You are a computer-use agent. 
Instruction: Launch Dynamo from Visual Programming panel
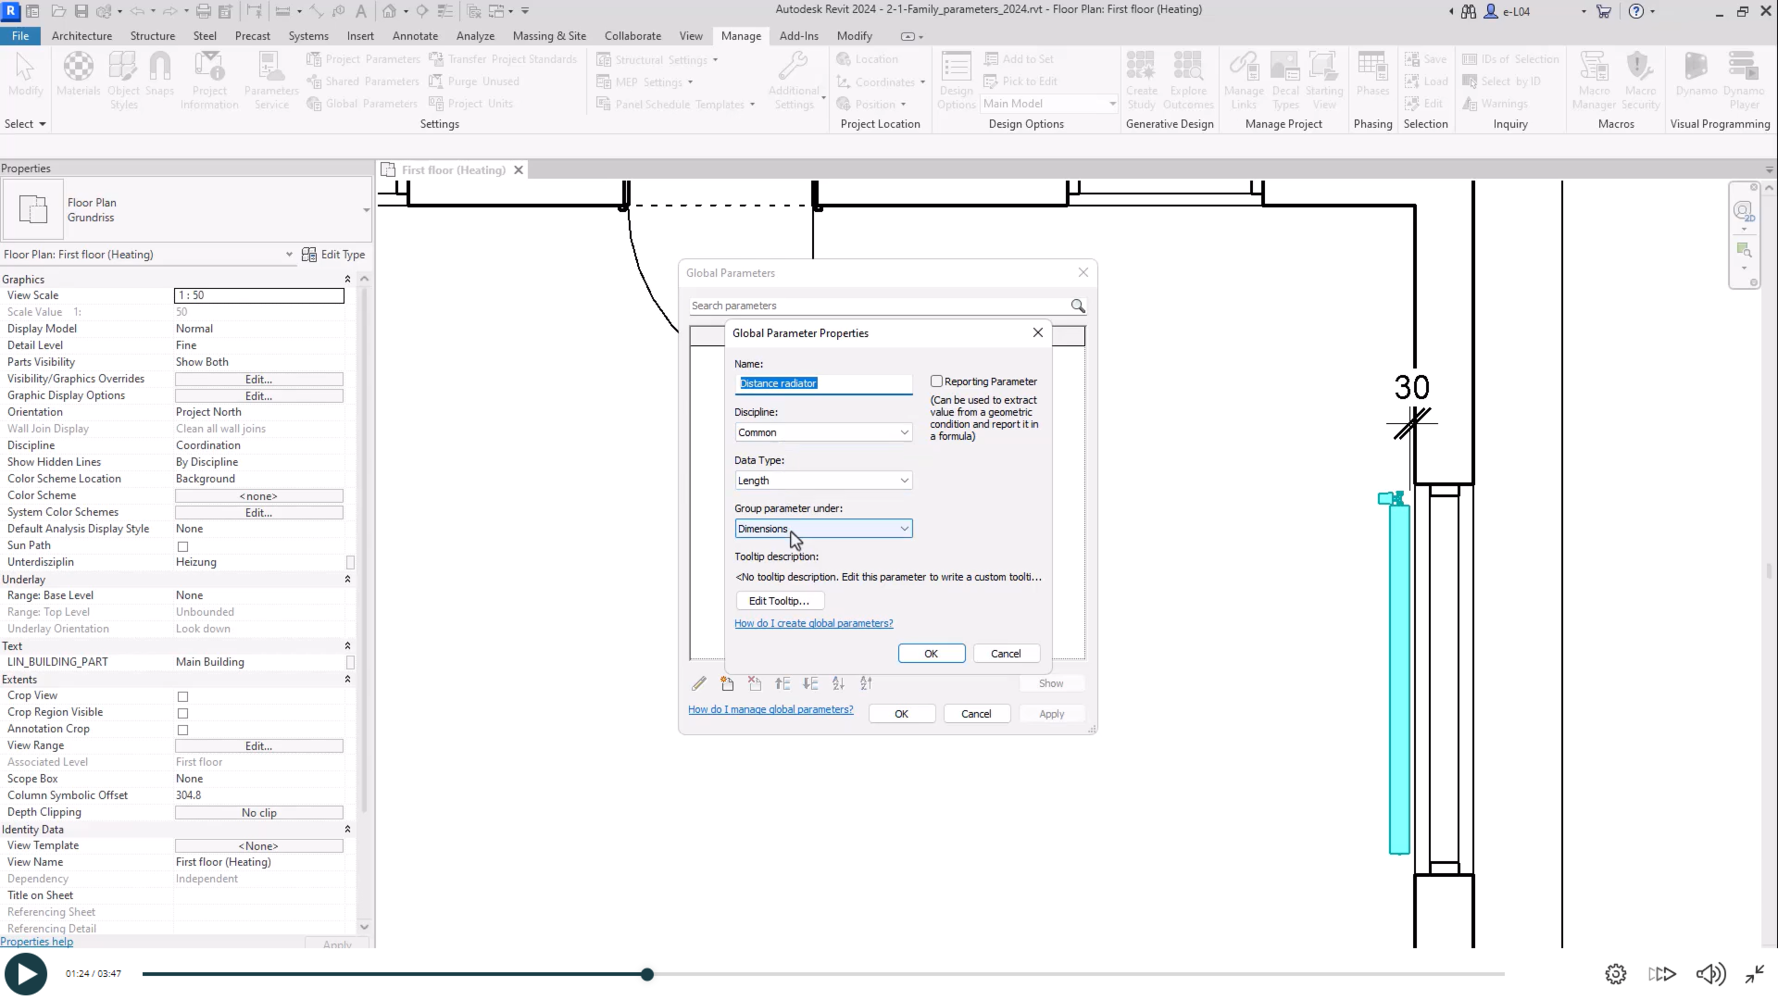pos(1696,76)
